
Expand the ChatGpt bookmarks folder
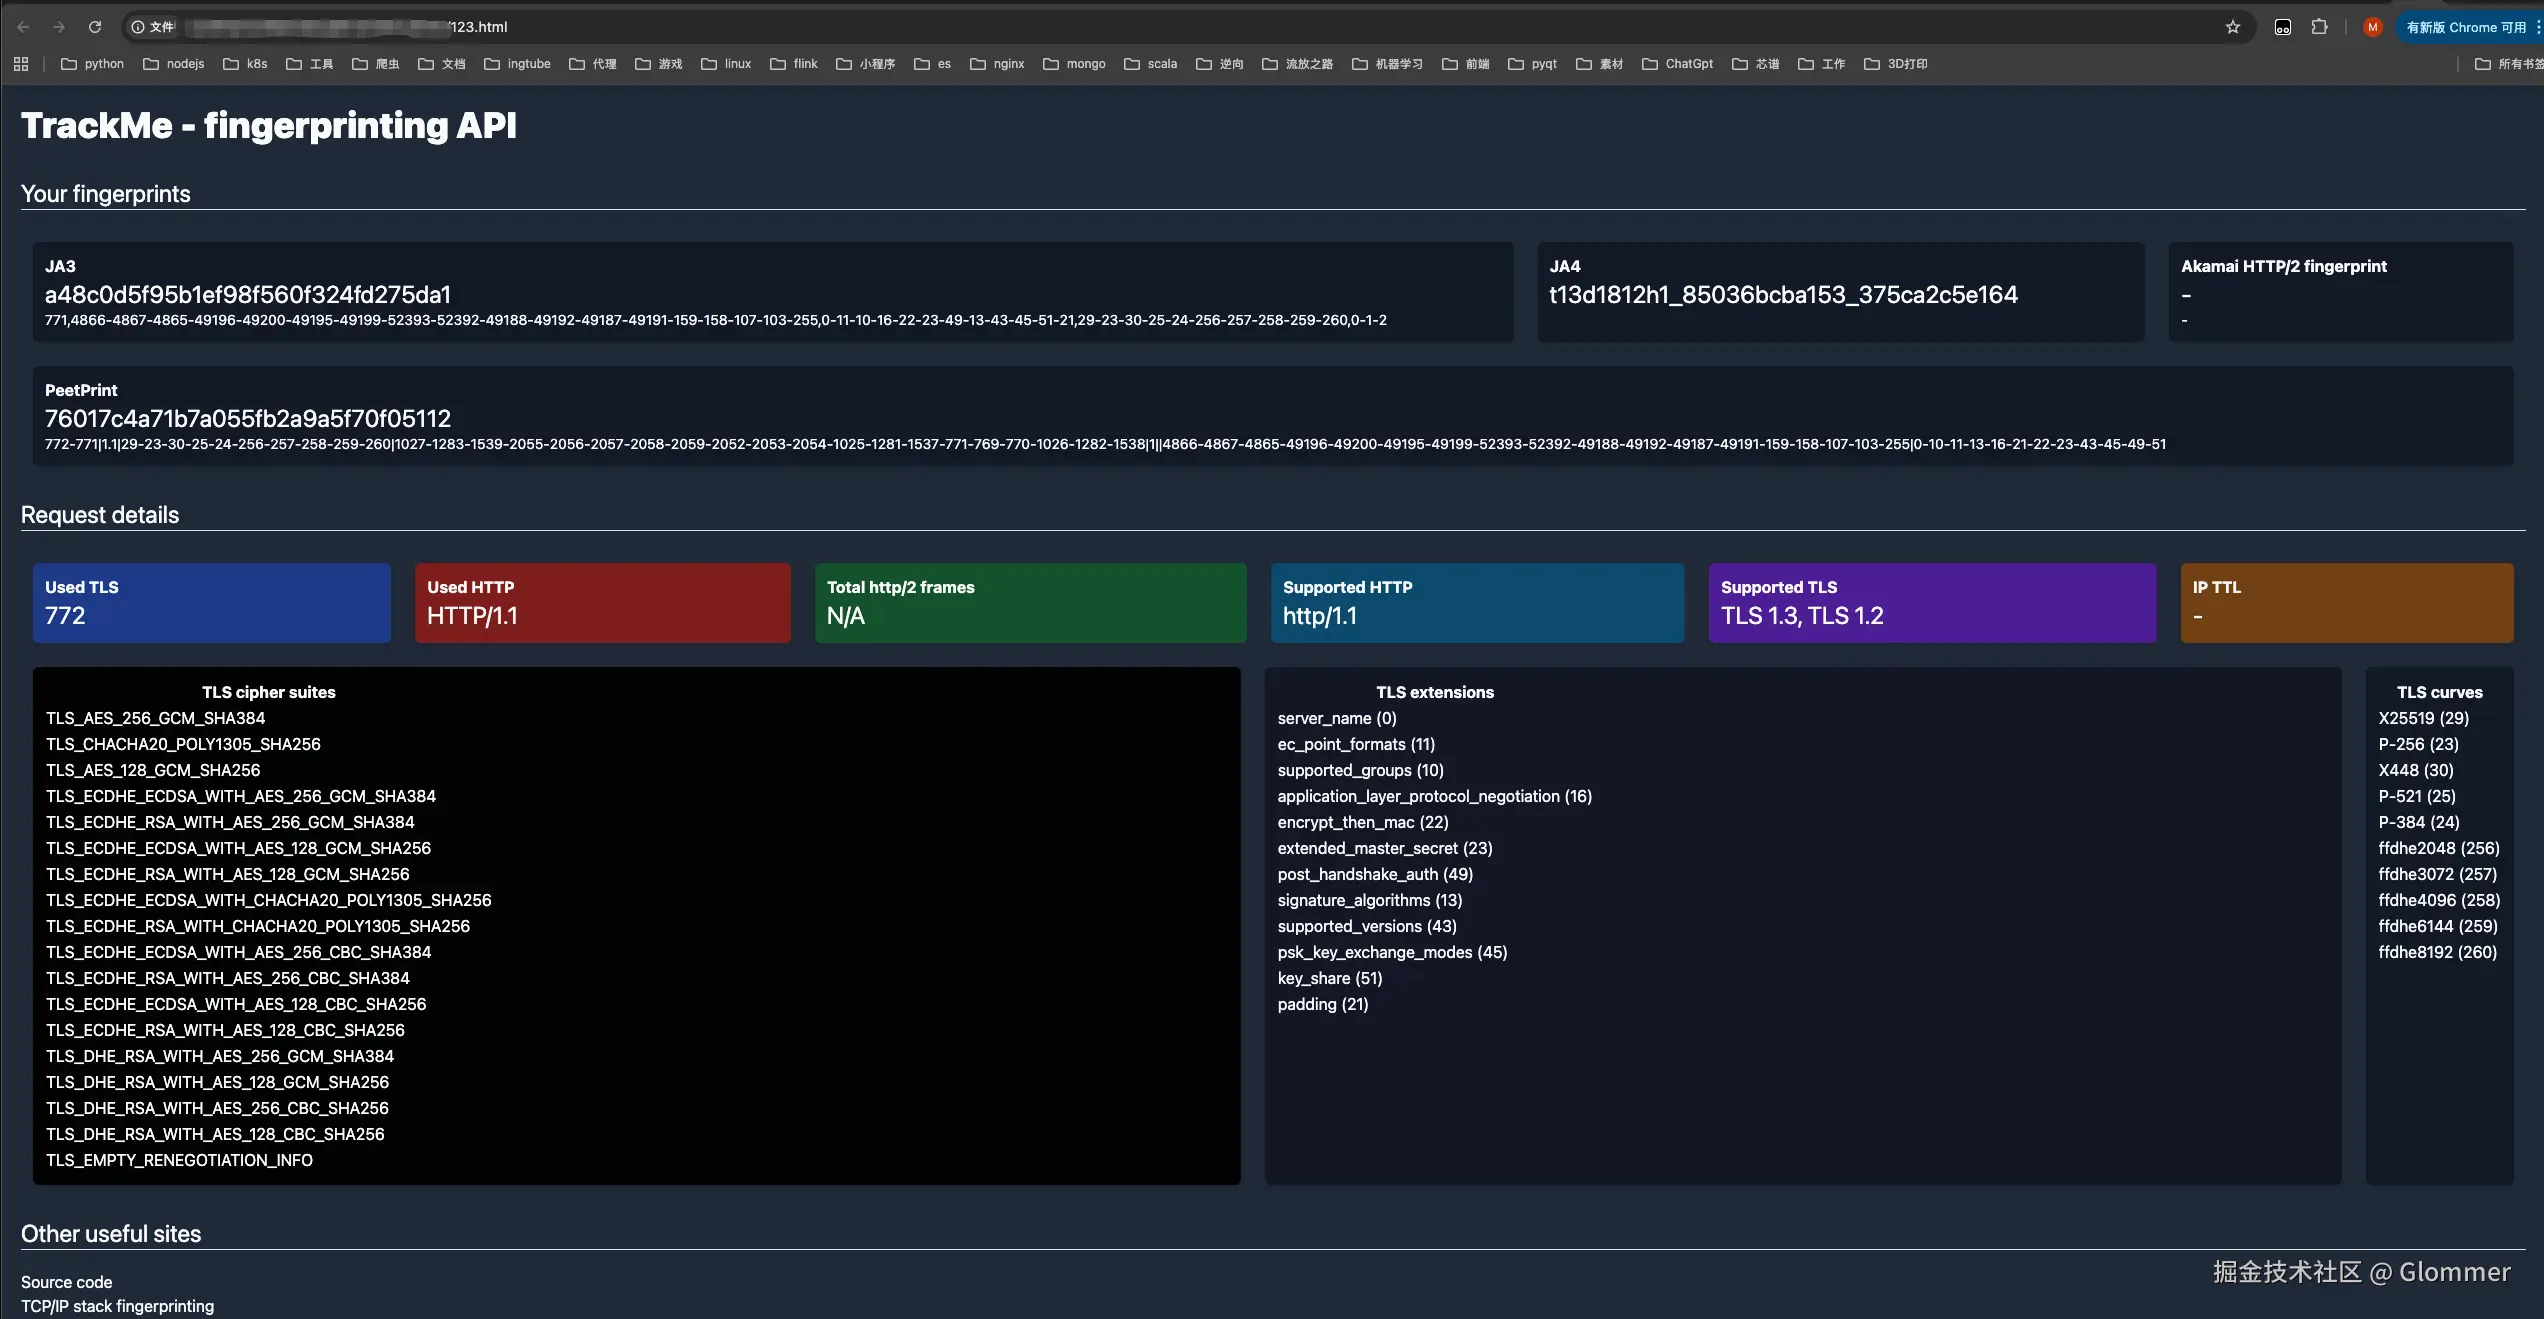(1678, 64)
